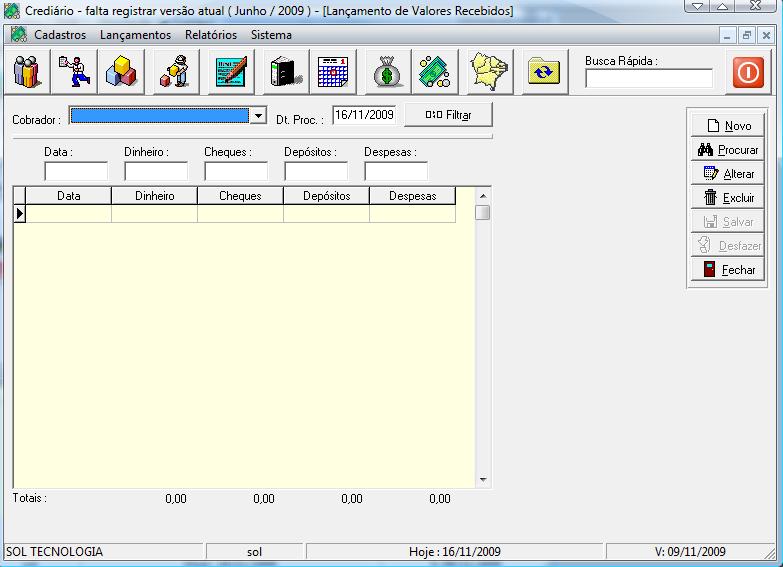Click the Alterar button

tap(728, 173)
